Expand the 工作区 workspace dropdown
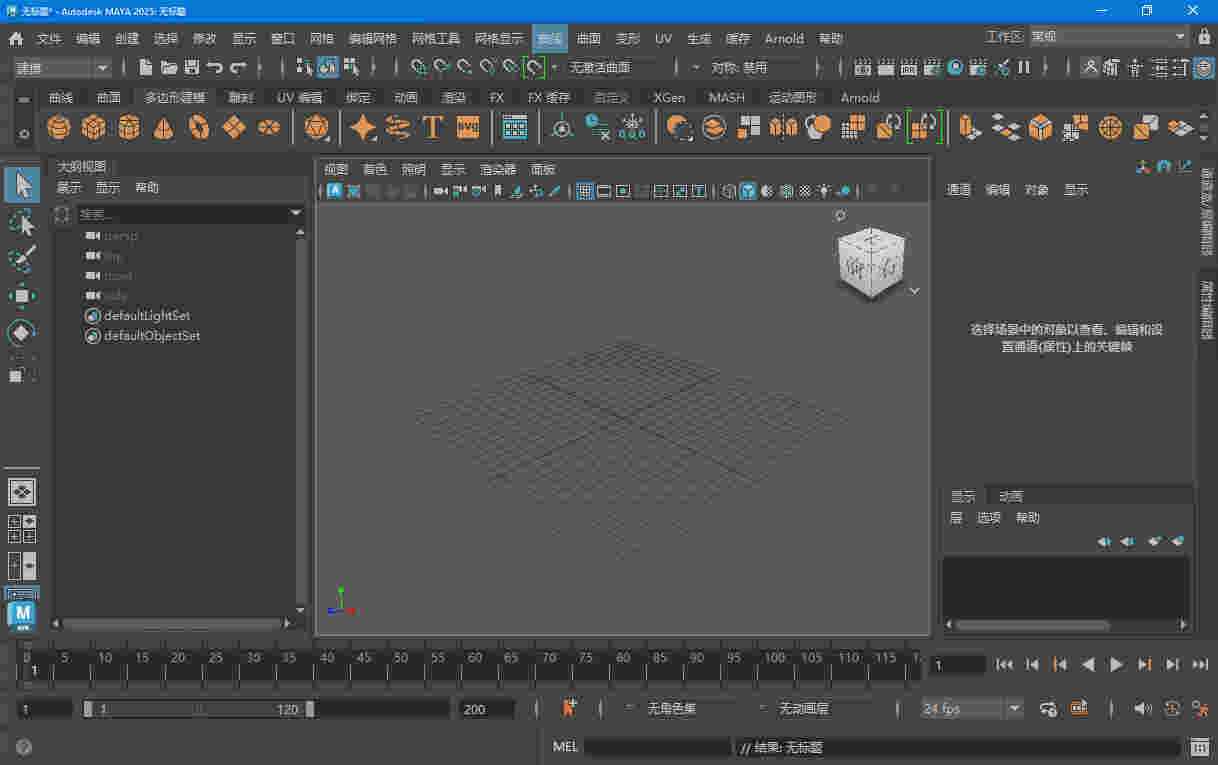1218x765 pixels. 1108,37
